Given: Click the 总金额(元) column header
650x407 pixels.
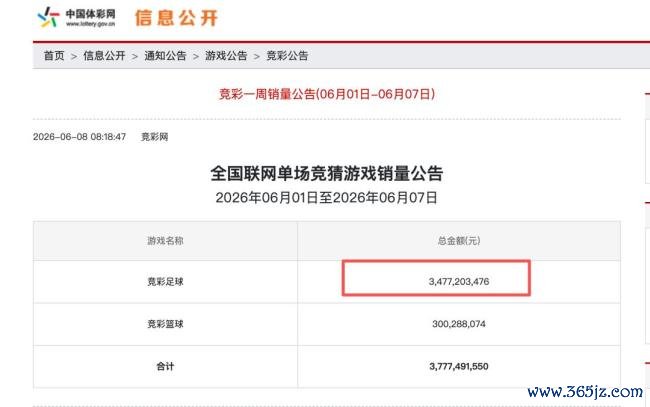Looking at the screenshot, I should click(459, 241).
